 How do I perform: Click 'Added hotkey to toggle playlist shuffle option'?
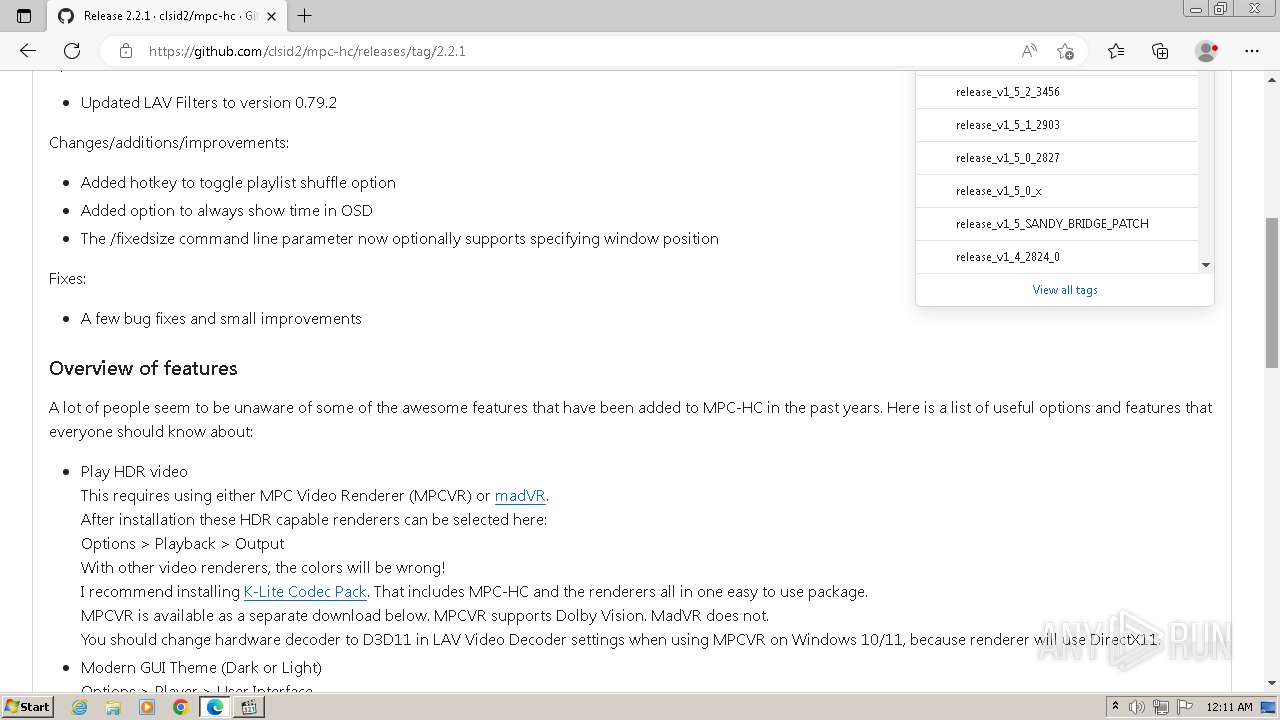point(238,183)
